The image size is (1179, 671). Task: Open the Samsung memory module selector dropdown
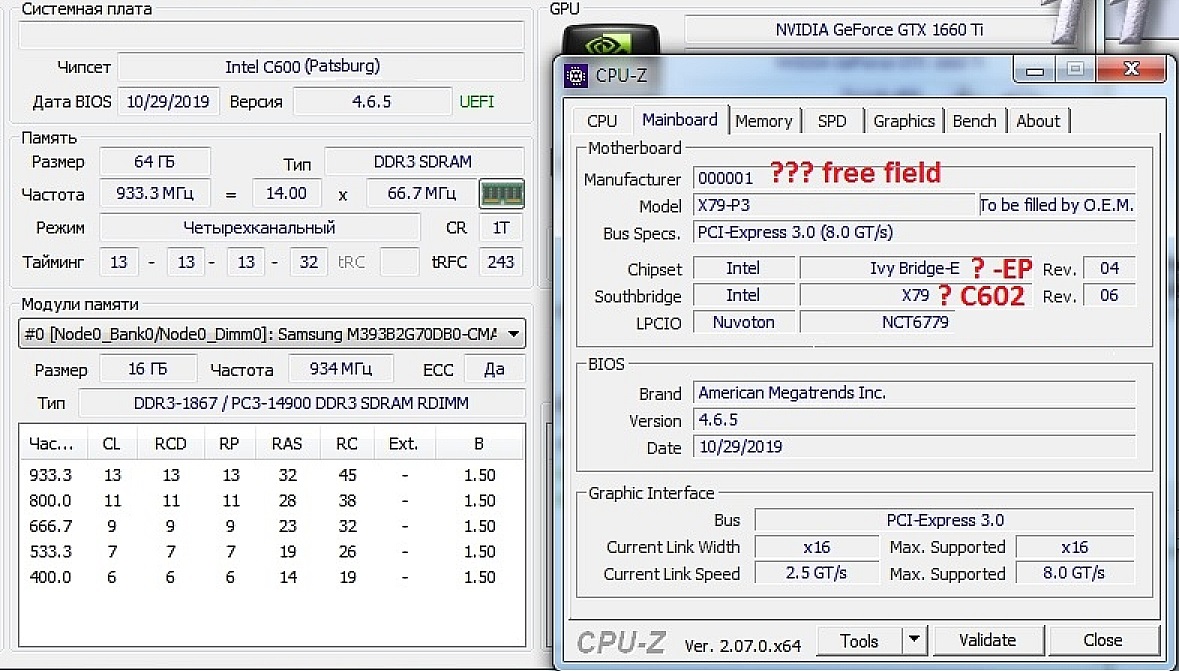[x=271, y=334]
